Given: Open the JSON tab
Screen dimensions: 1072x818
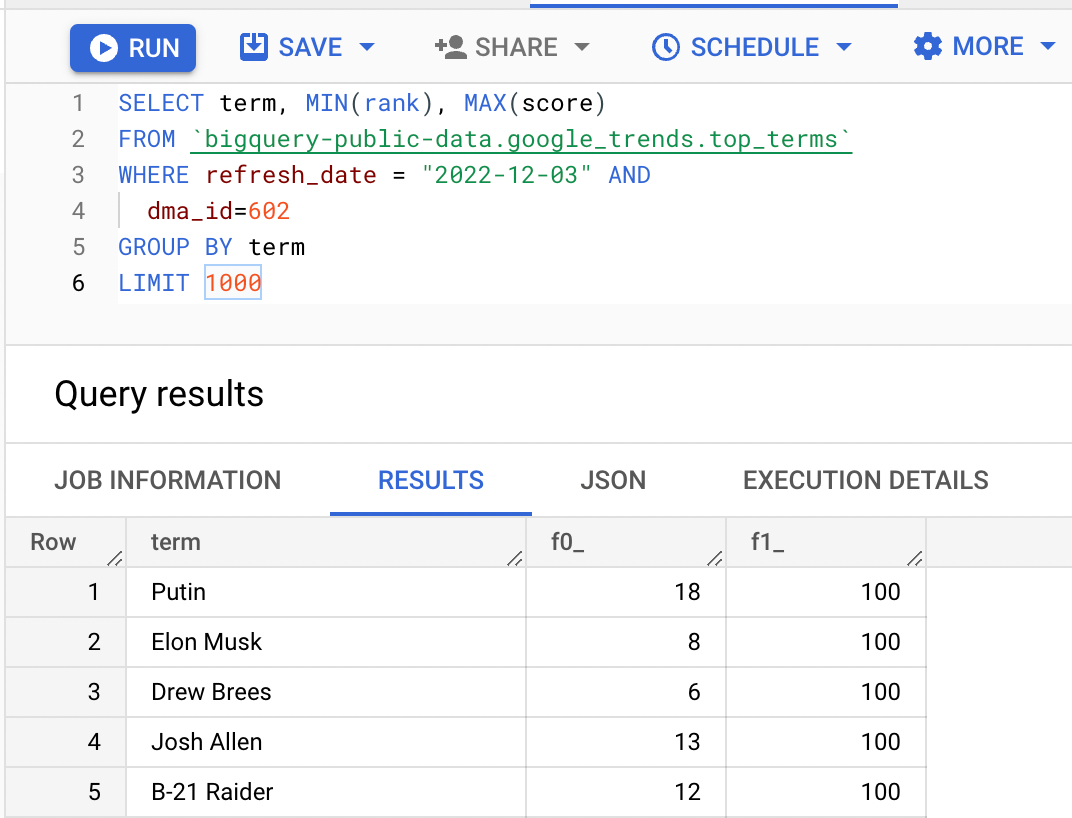Looking at the screenshot, I should click(x=613, y=480).
